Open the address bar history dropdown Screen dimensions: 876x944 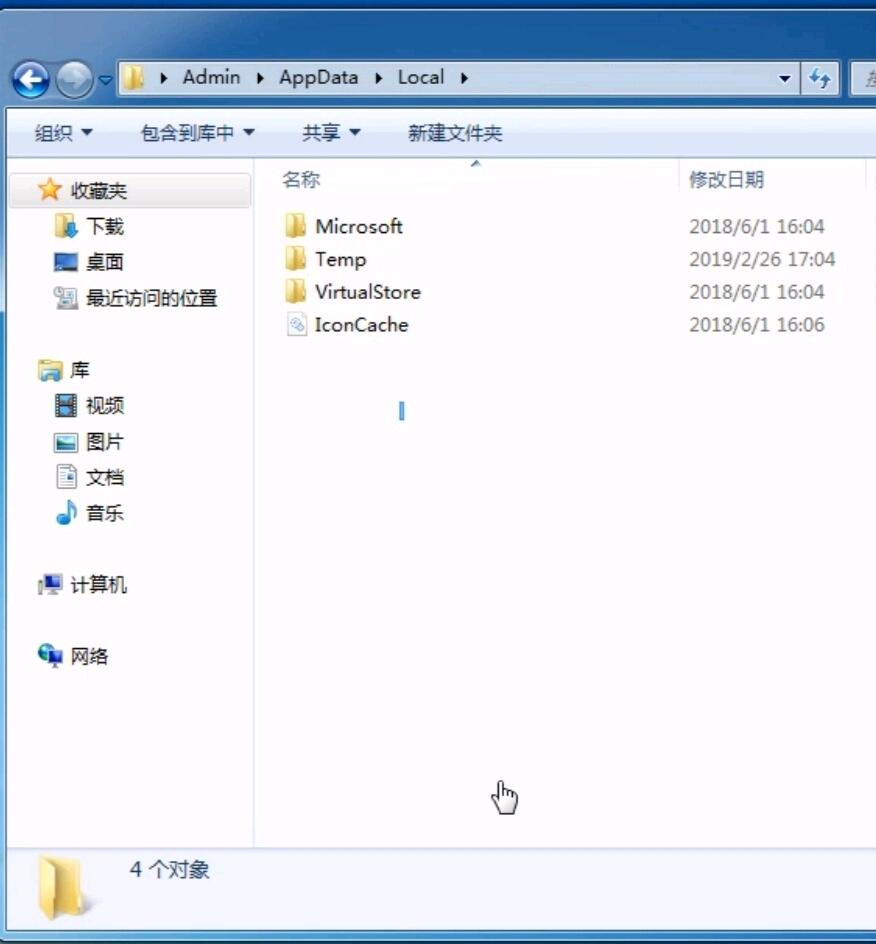pyautogui.click(x=784, y=79)
